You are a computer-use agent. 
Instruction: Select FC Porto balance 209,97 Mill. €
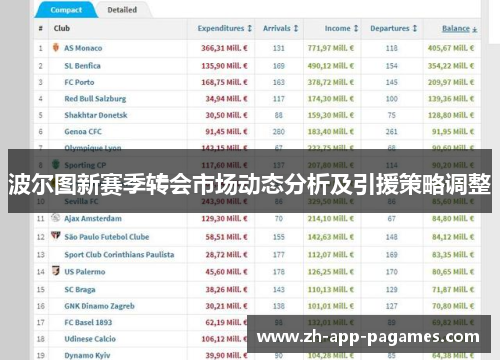click(451, 82)
